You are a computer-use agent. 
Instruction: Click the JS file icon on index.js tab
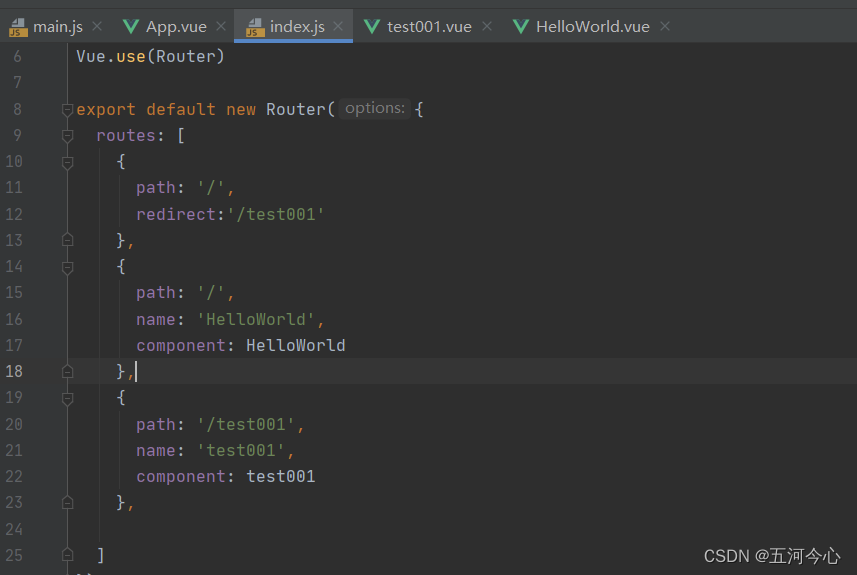(255, 27)
